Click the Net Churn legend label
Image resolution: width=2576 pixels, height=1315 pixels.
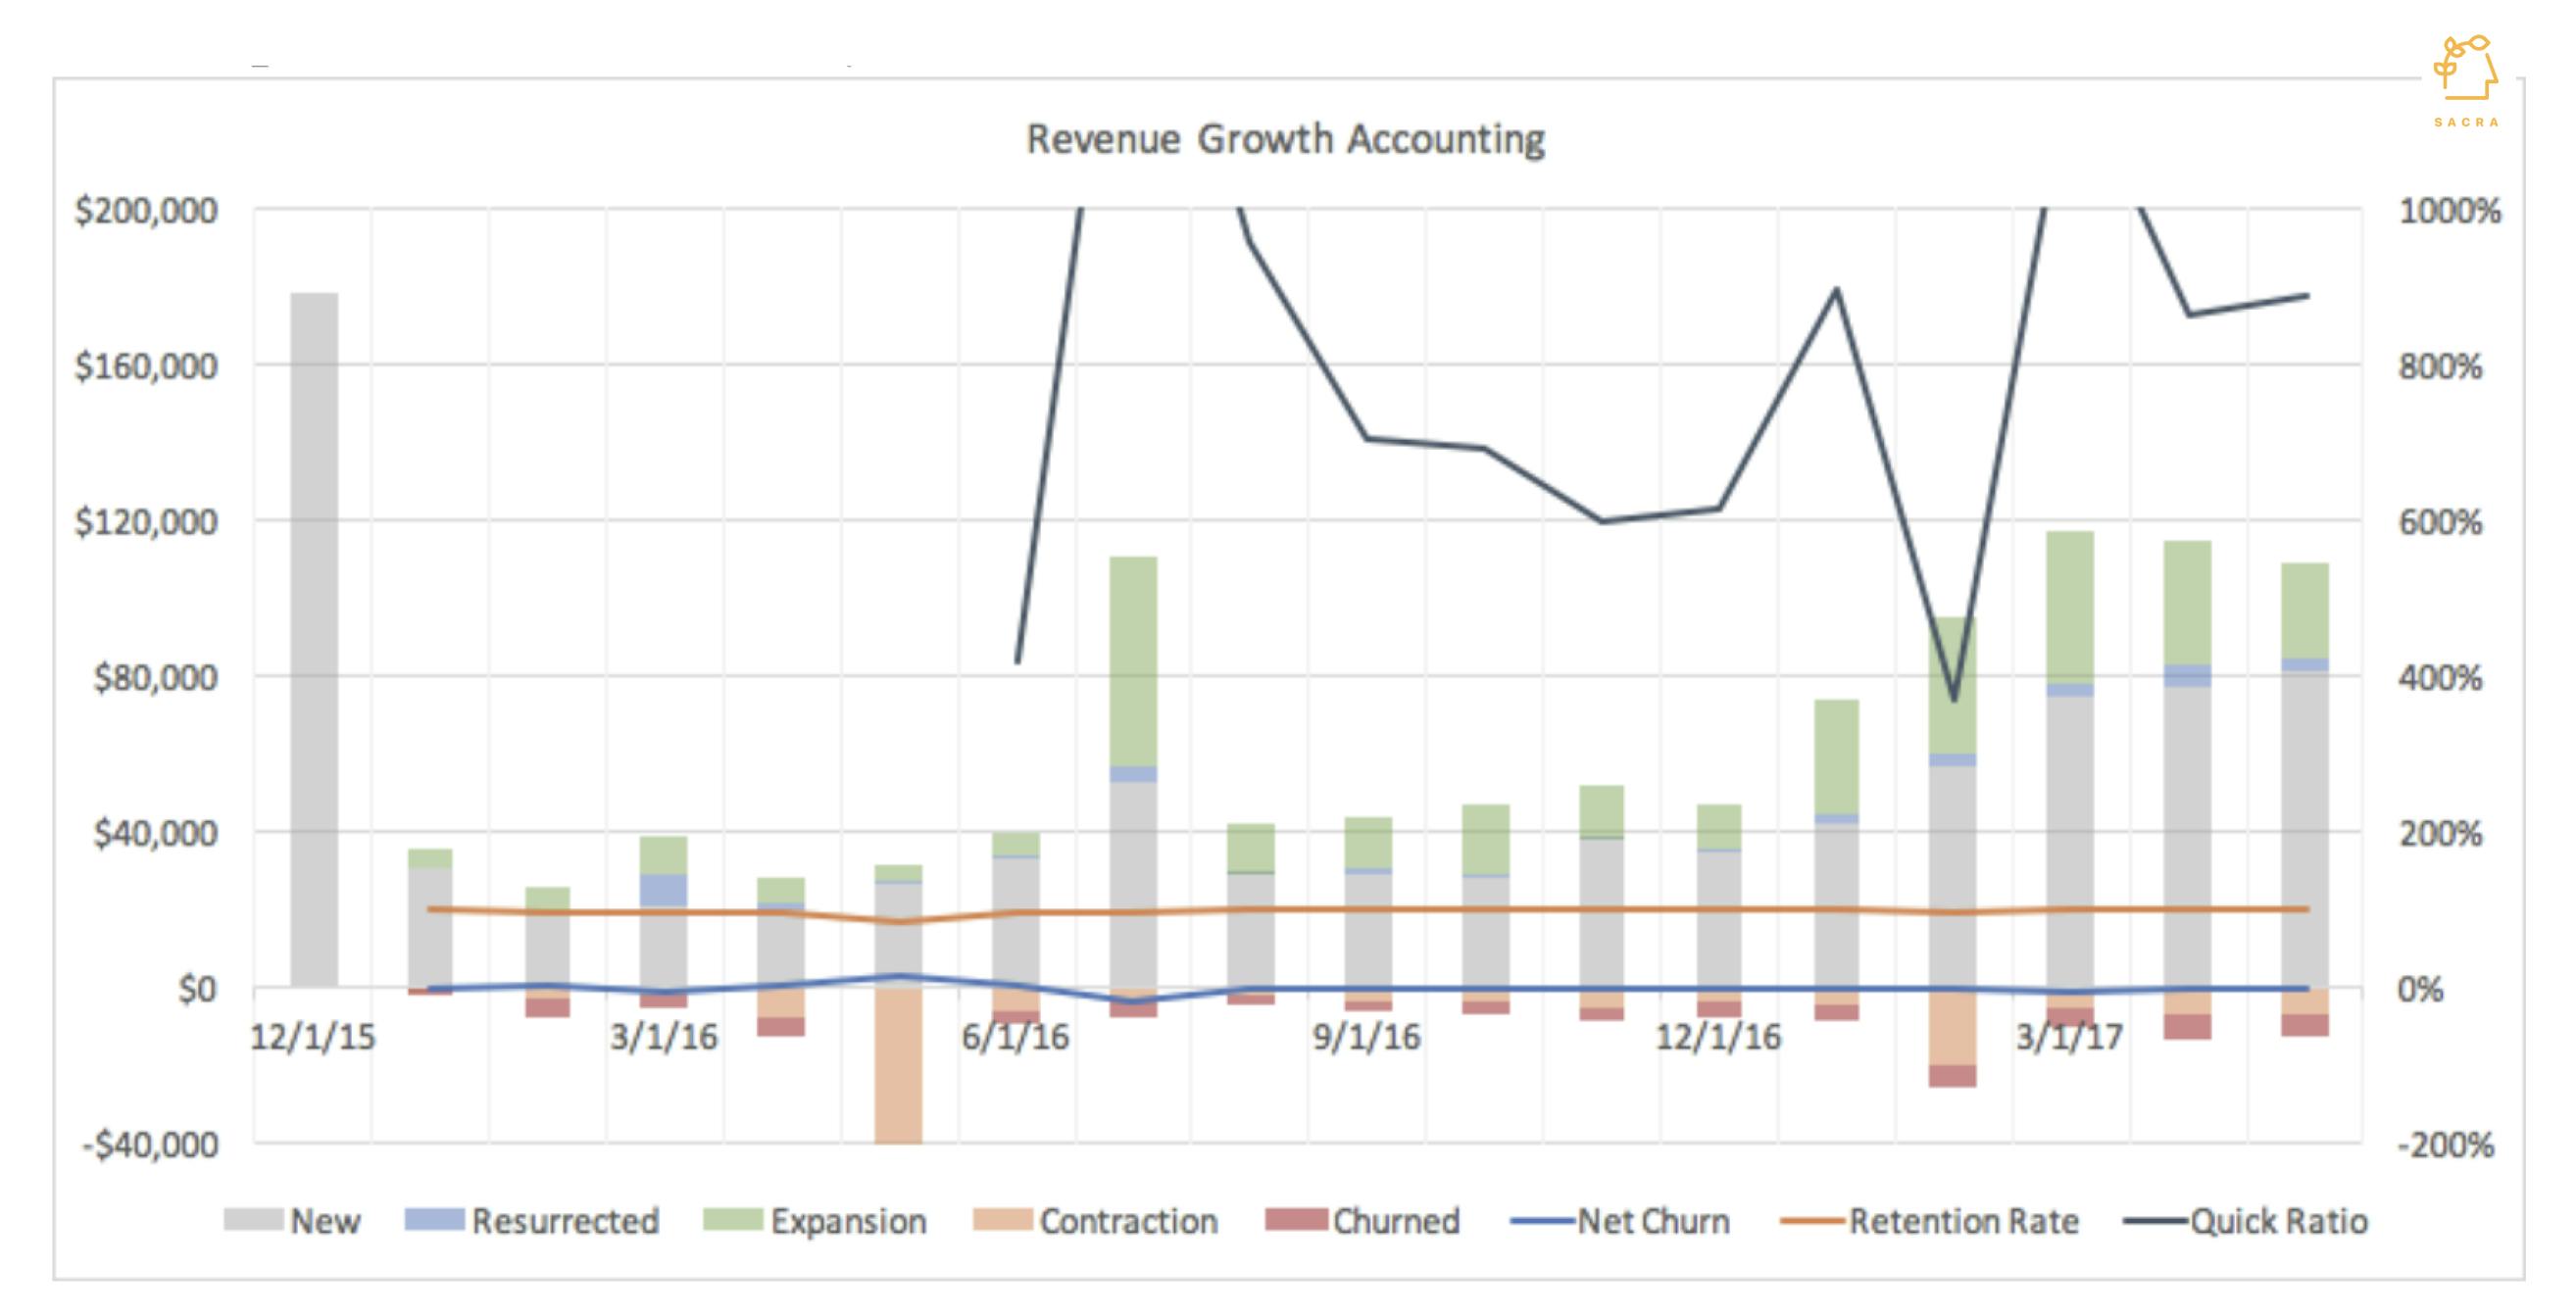[x=1653, y=1221]
